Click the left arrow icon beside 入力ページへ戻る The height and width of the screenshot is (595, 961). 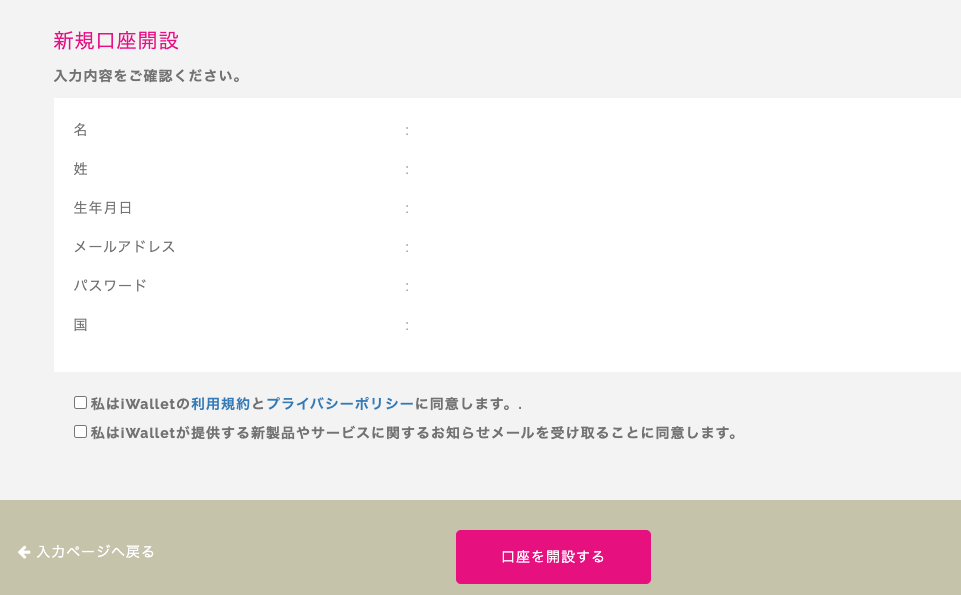pyautogui.click(x=24, y=552)
